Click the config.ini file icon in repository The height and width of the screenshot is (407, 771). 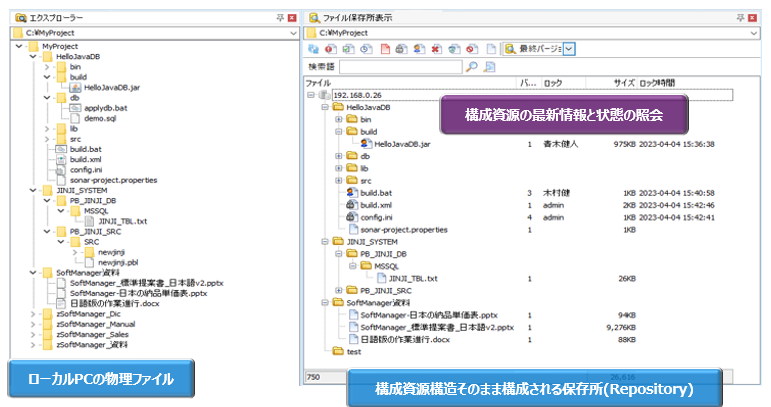pyautogui.click(x=352, y=216)
